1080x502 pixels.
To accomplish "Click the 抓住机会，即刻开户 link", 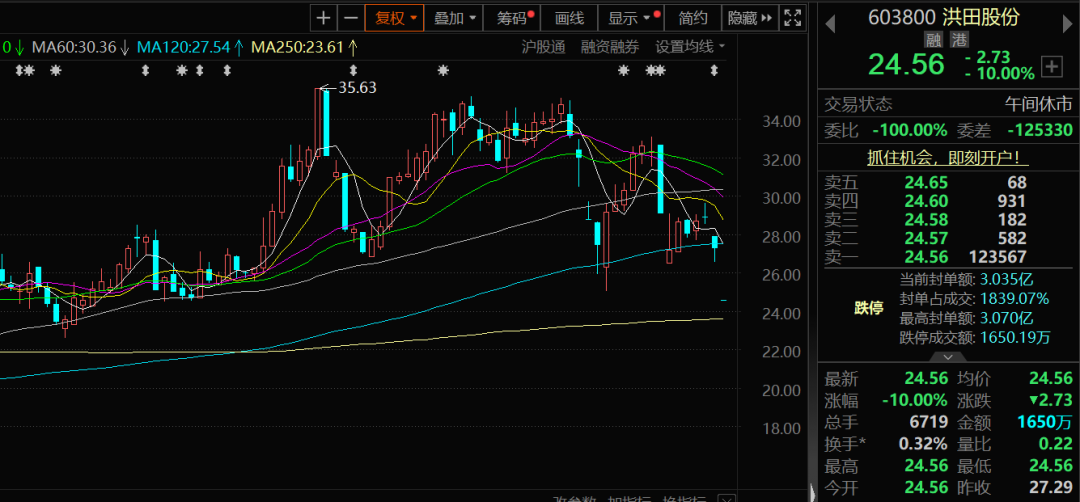I will pos(947,157).
